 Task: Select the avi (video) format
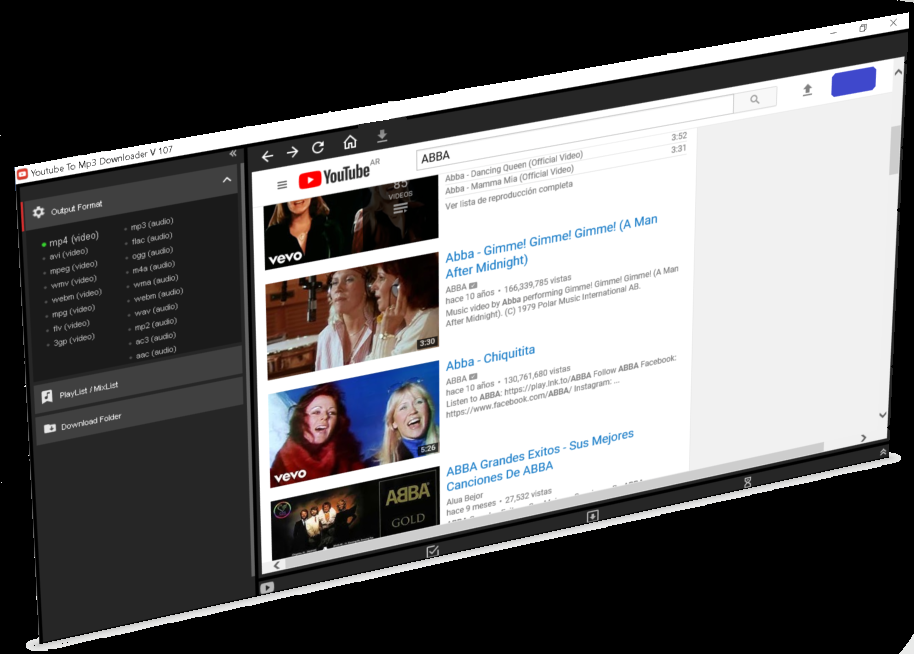pos(68,254)
